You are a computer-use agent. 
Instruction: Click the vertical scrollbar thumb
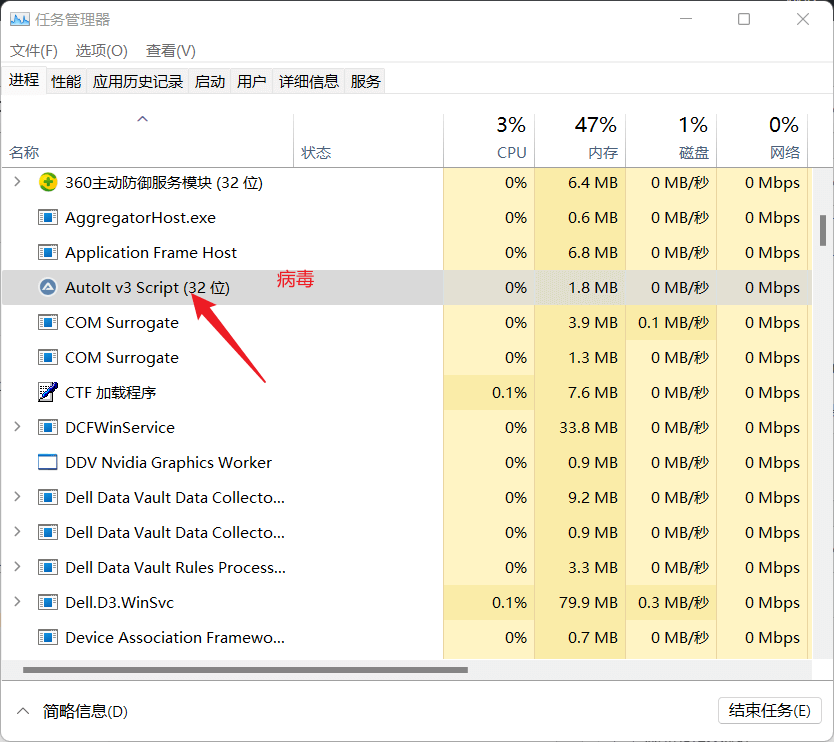point(823,230)
